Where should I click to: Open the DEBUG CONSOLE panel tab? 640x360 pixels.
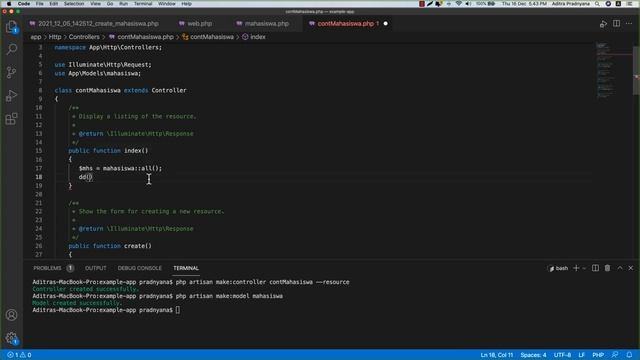click(x=140, y=268)
